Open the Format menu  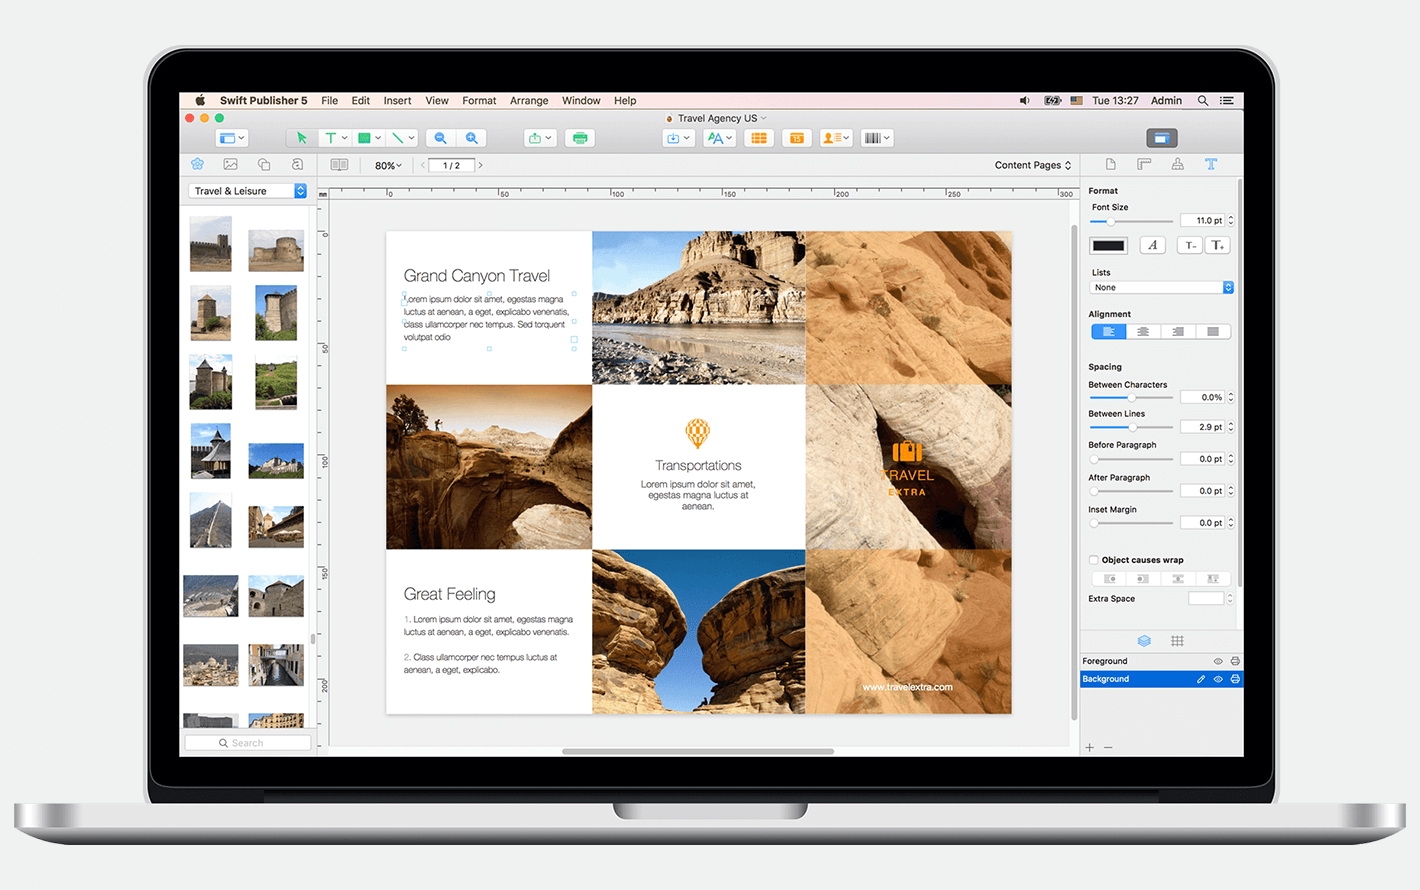click(x=479, y=101)
